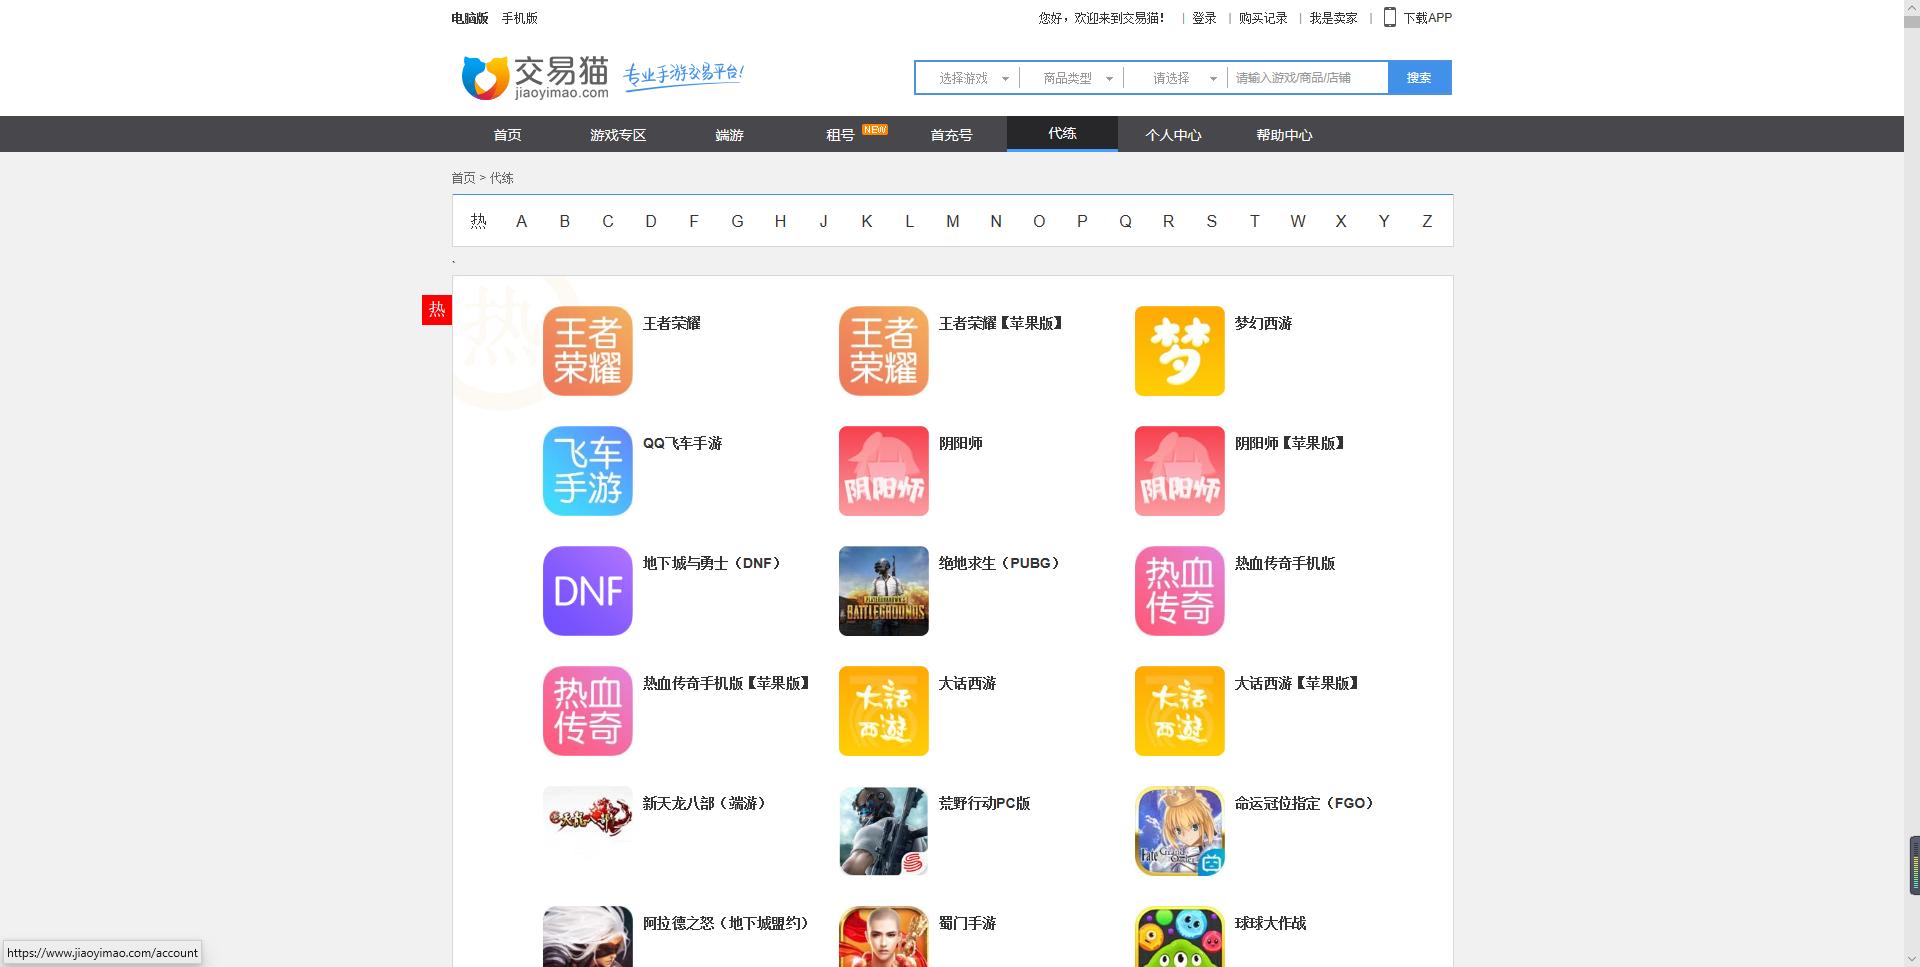Open the 王者荣耀 game icon
1920x967 pixels.
588,351
